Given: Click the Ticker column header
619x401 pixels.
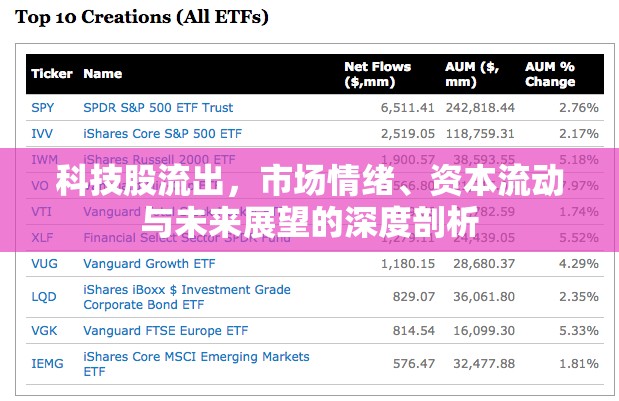Looking at the screenshot, I should (52, 74).
